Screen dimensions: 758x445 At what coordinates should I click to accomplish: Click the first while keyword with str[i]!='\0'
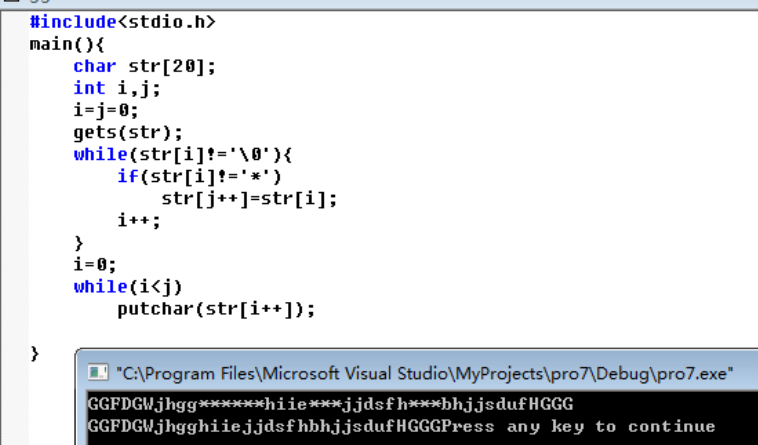(101, 155)
